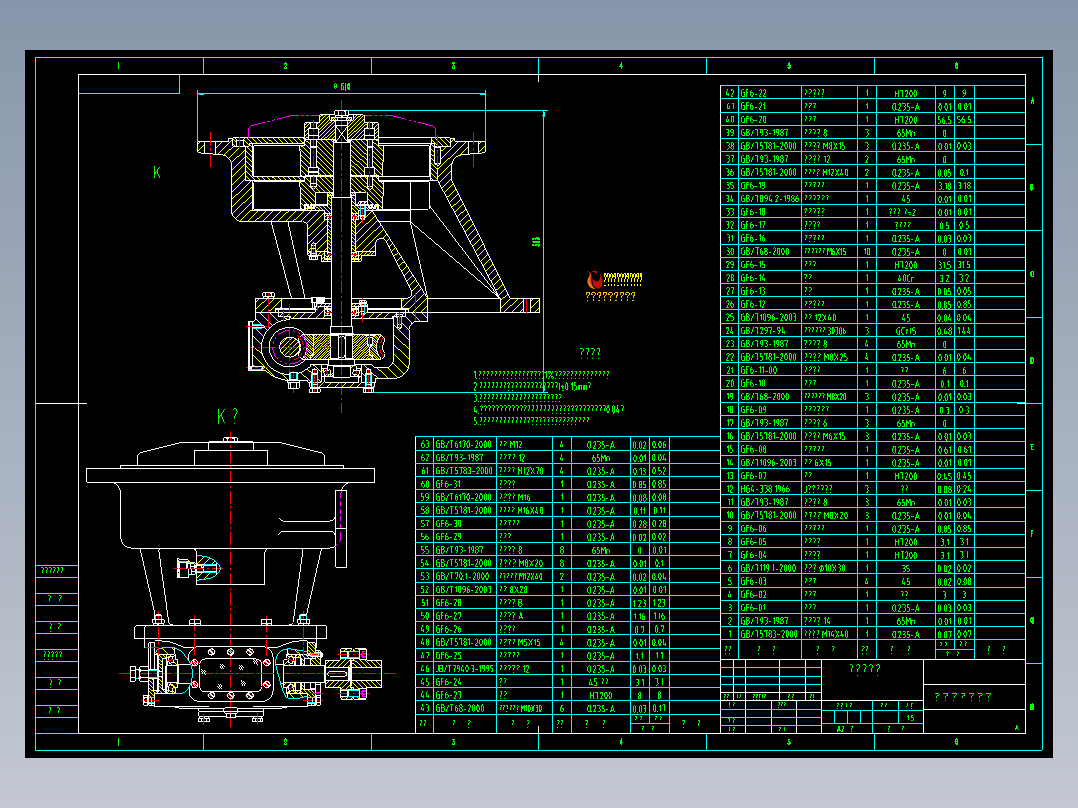Click the 1.44 total weight for item 24
The width and height of the screenshot is (1078, 808).
(965, 331)
